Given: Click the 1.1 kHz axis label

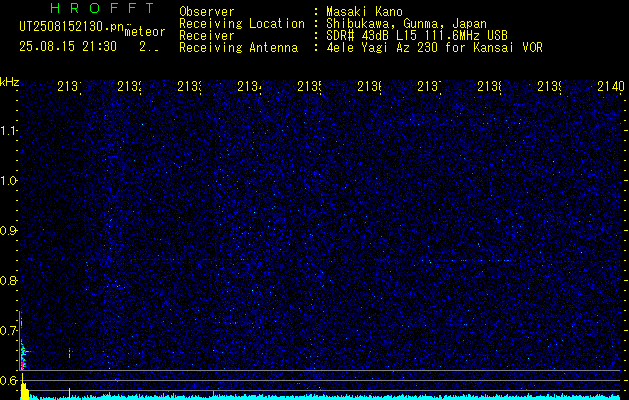Looking at the screenshot, I should pos(8,130).
